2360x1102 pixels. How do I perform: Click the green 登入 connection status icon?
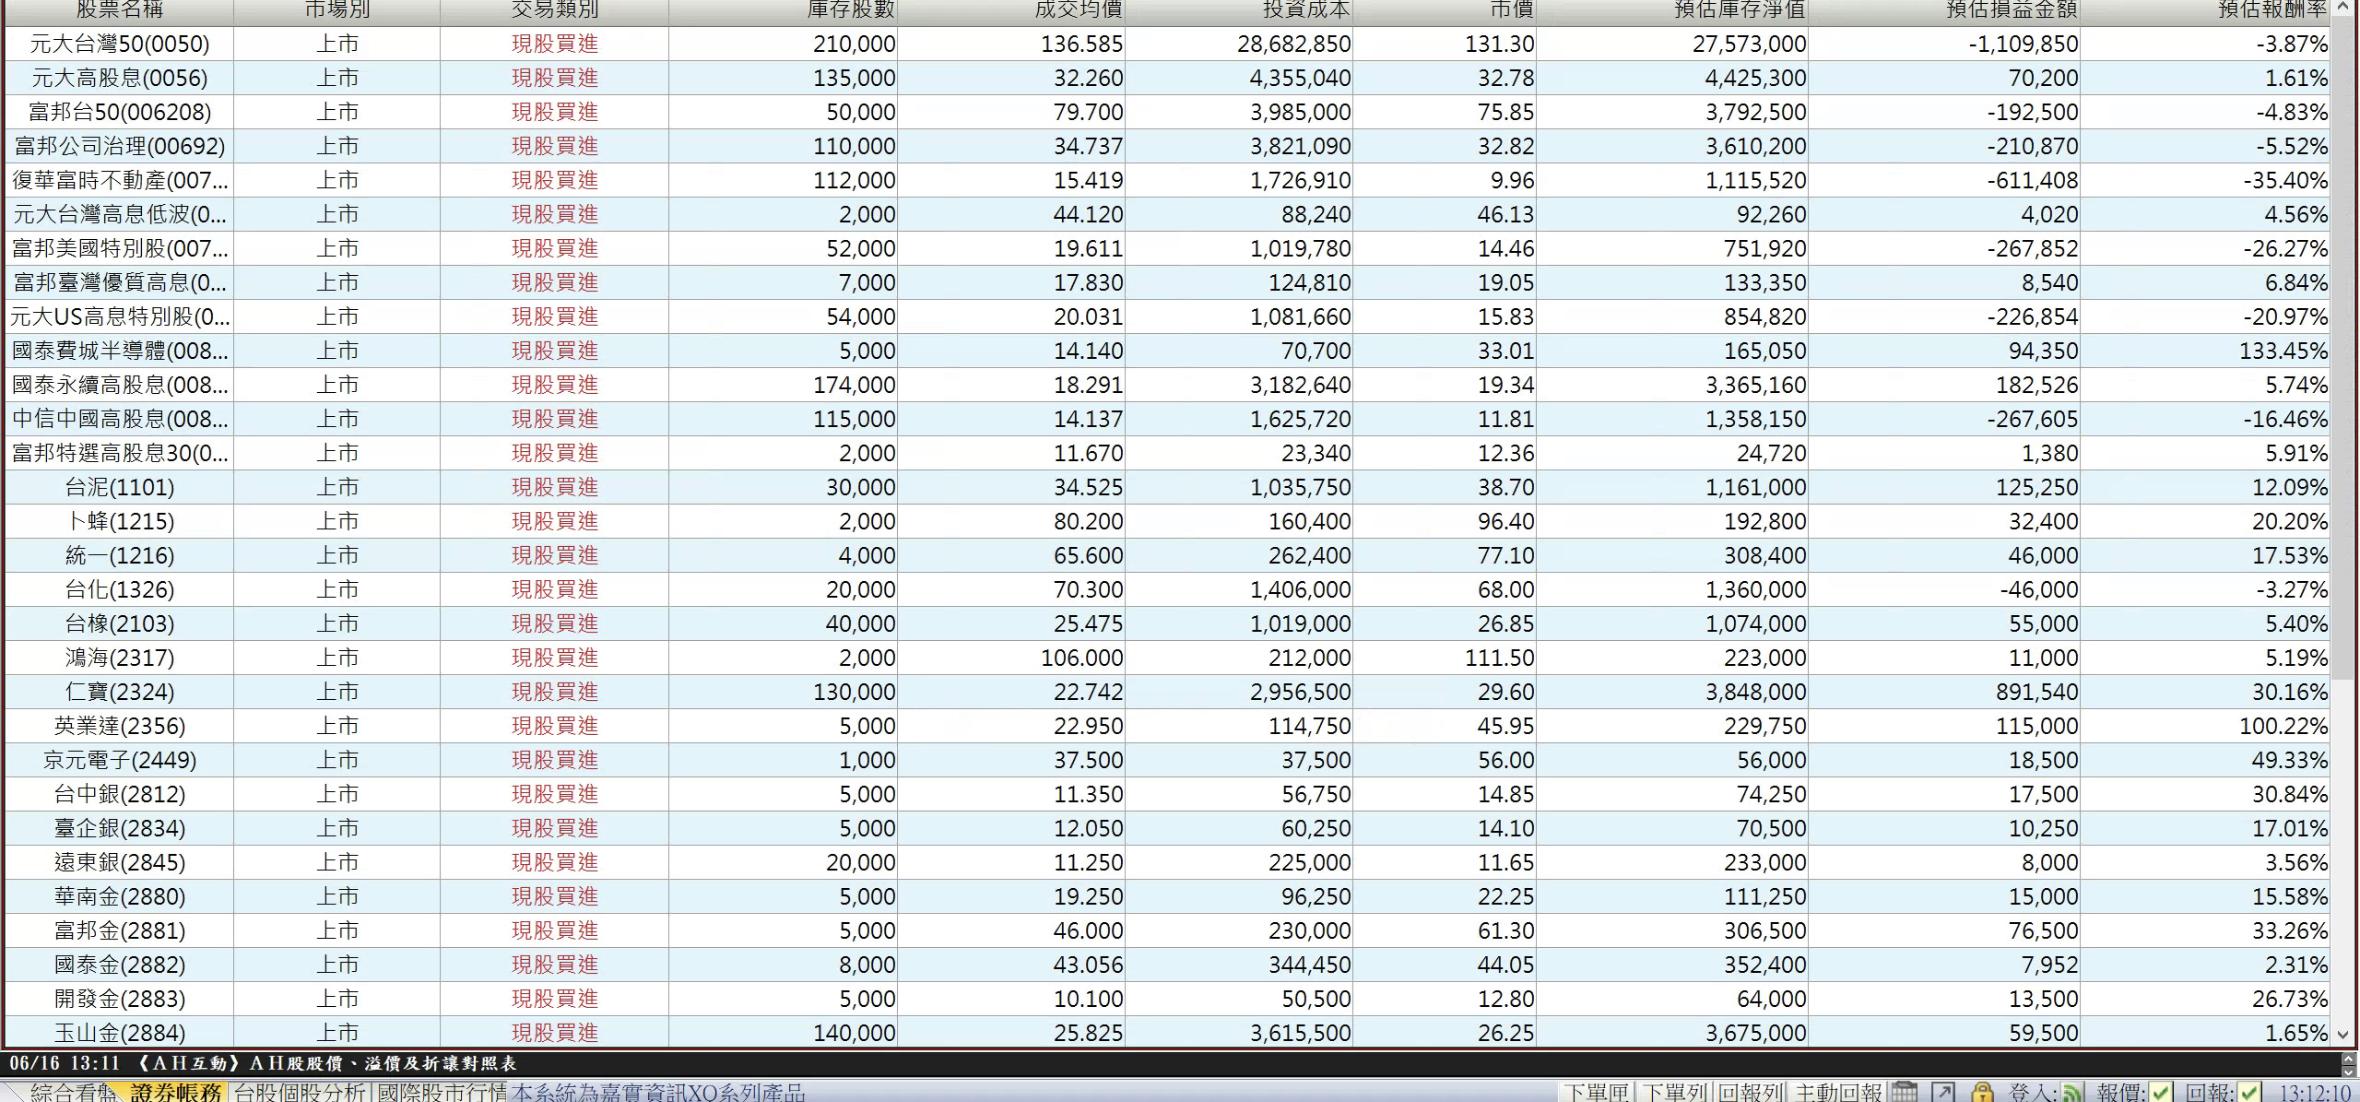coord(2073,1093)
